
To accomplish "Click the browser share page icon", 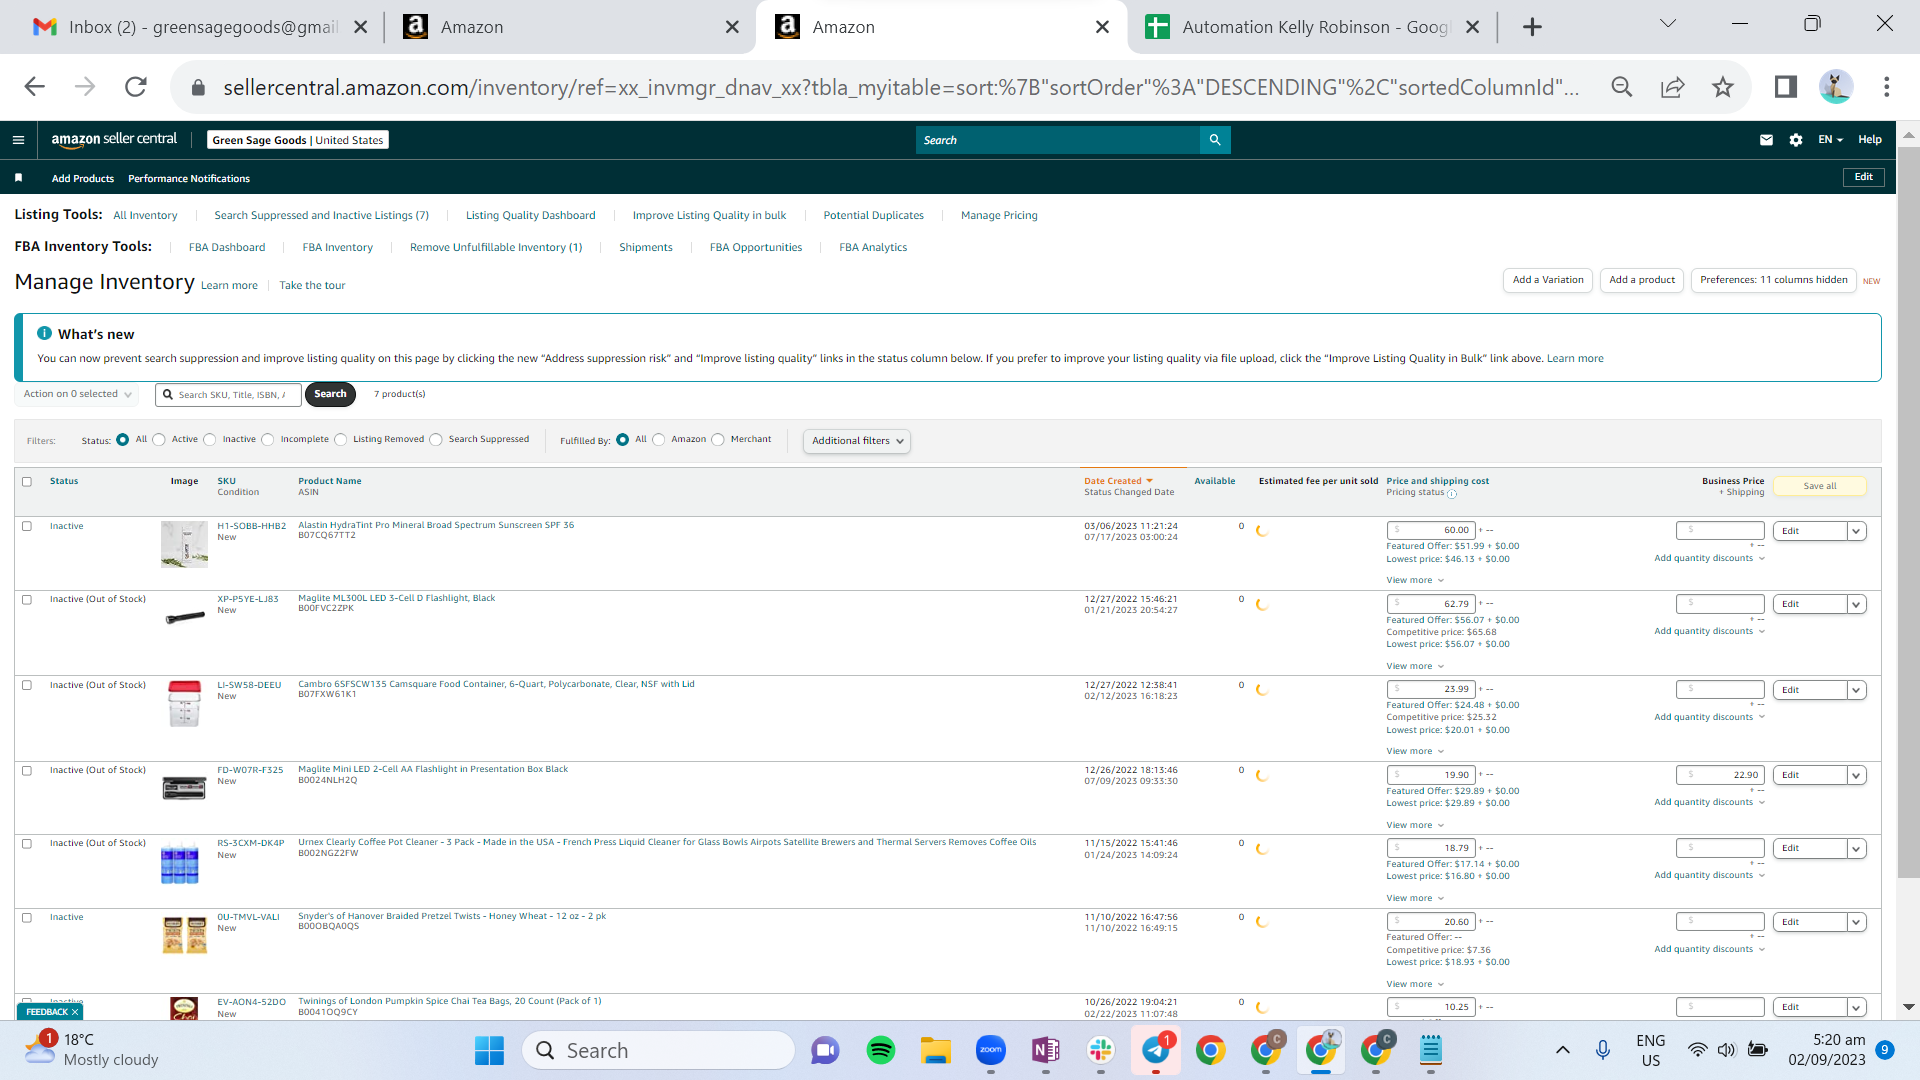I will pos(1673,87).
